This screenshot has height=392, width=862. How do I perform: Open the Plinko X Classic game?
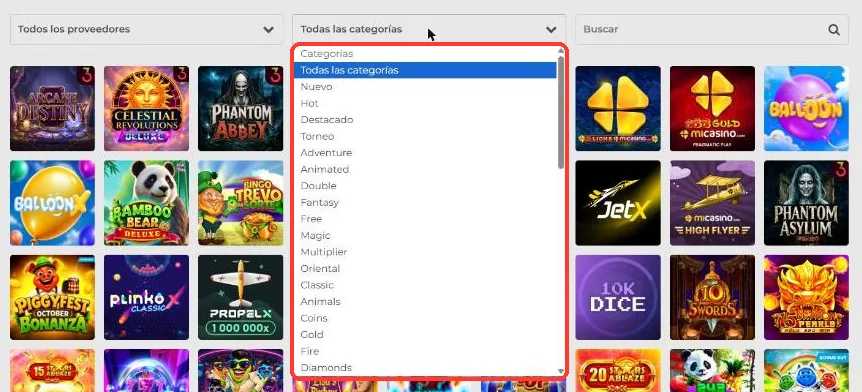(146, 297)
